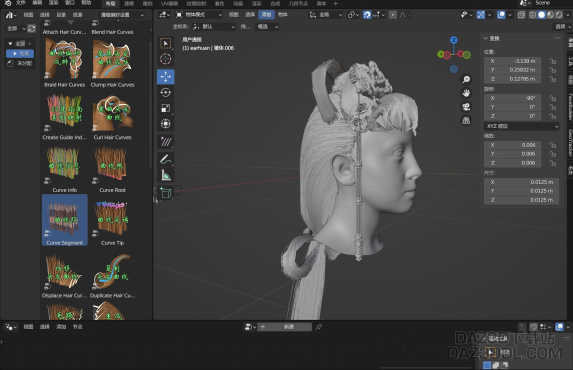Open the viewport Object menu
573x370 pixels.
282,15
